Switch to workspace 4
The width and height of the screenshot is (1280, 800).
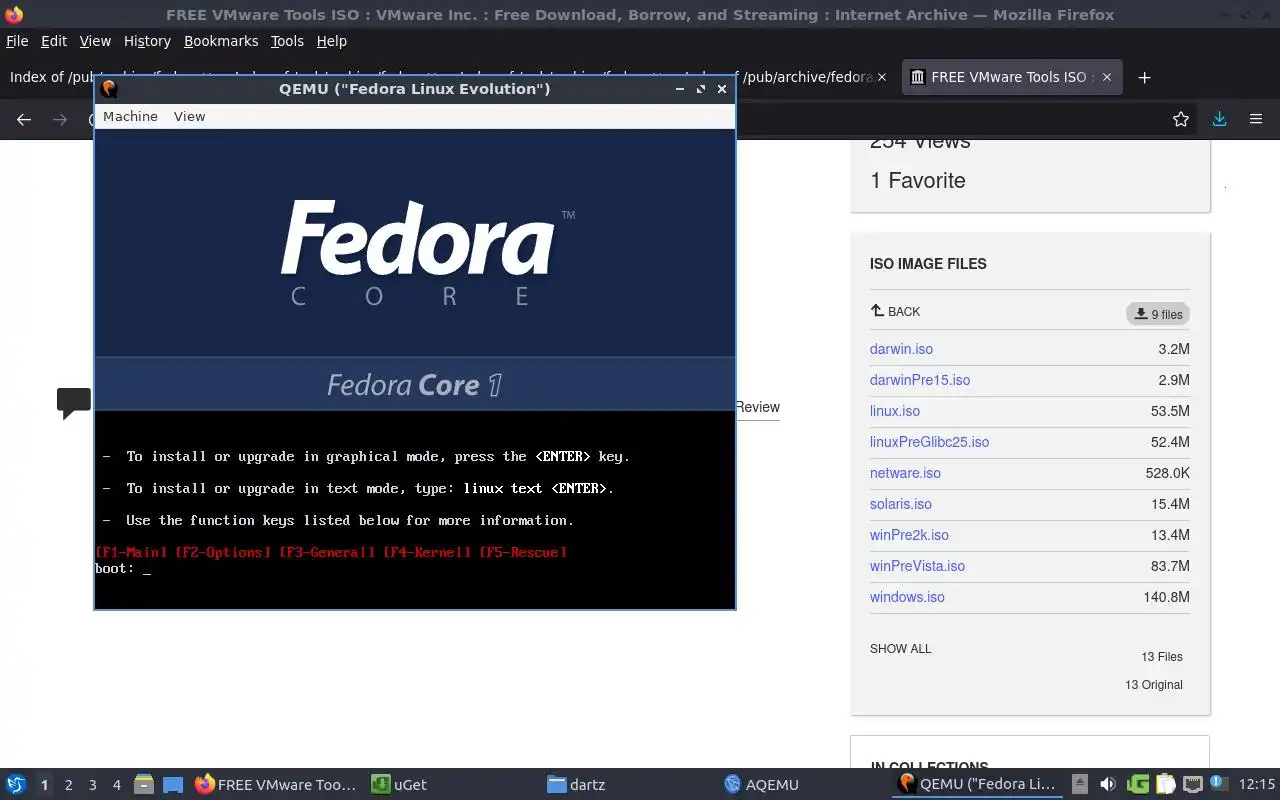[116, 785]
